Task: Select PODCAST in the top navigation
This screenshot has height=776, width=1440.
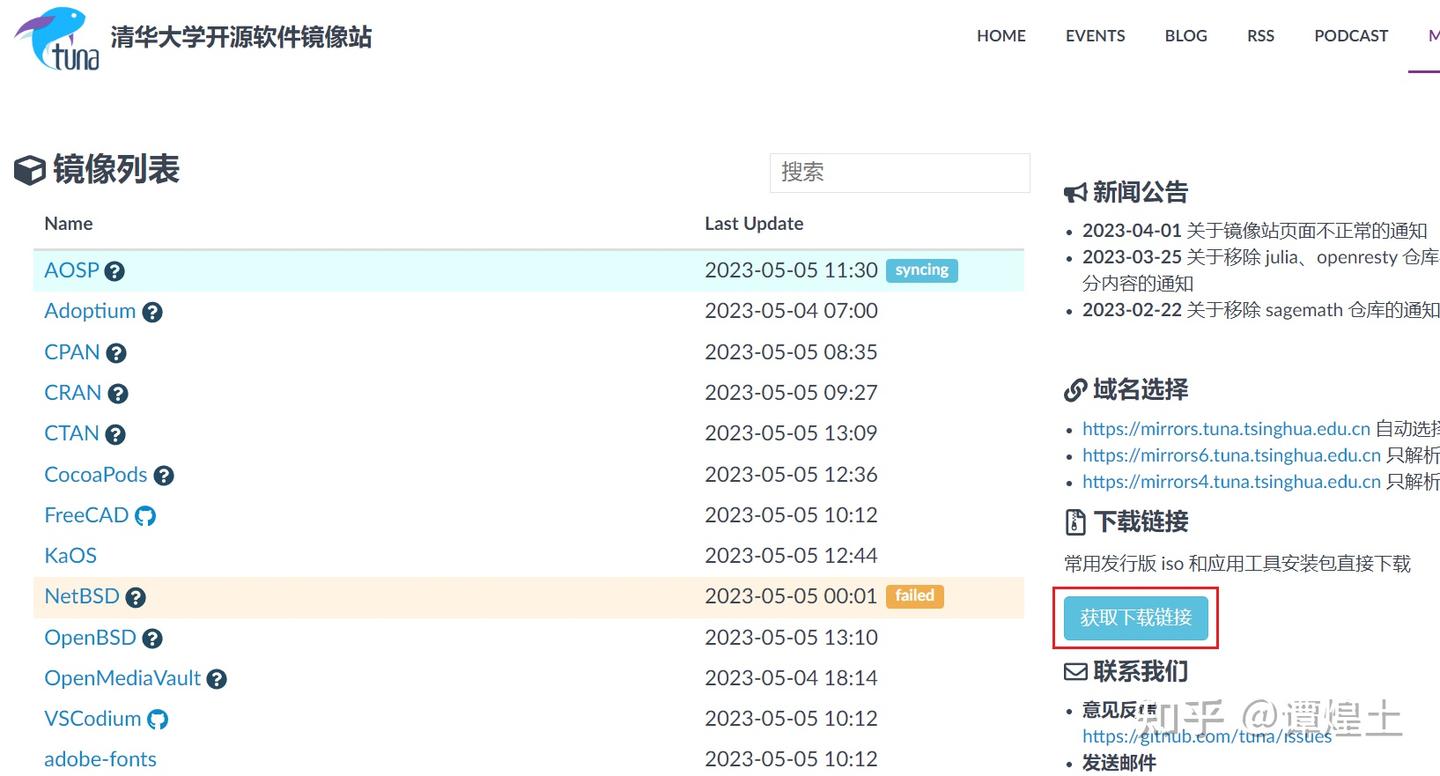Action: point(1351,36)
